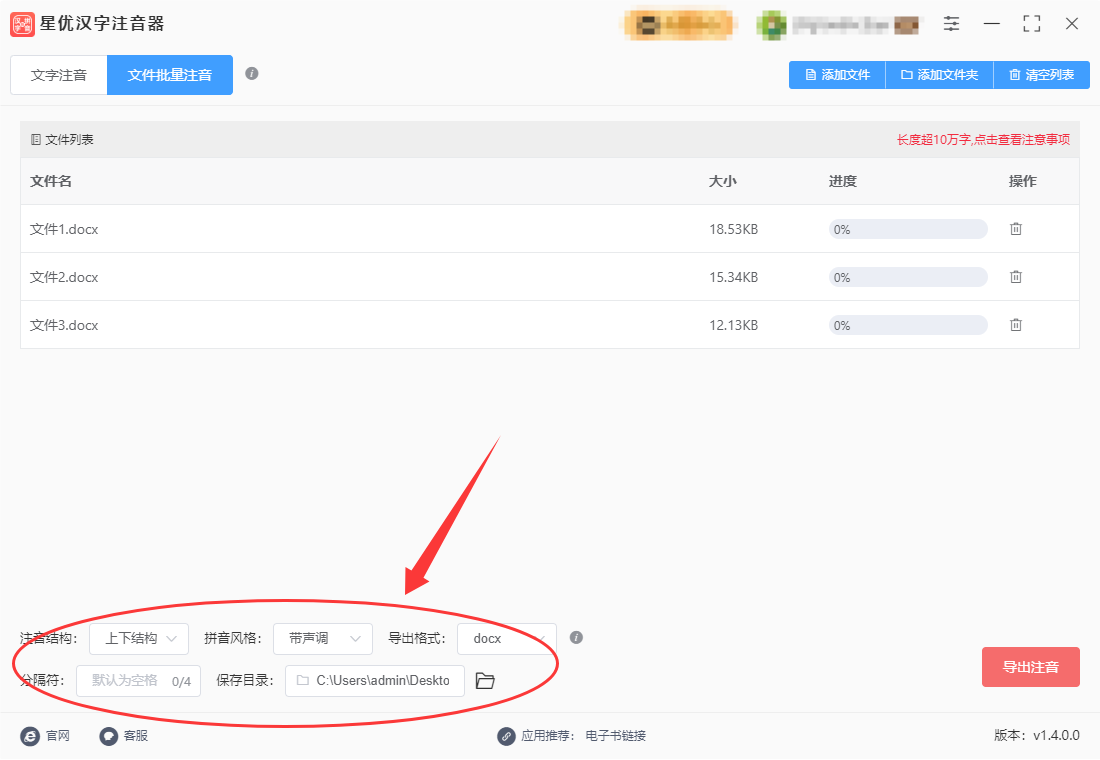Image resolution: width=1100 pixels, height=760 pixels.
Task: Click the link icon beside 应用推荐
Action: coord(507,735)
